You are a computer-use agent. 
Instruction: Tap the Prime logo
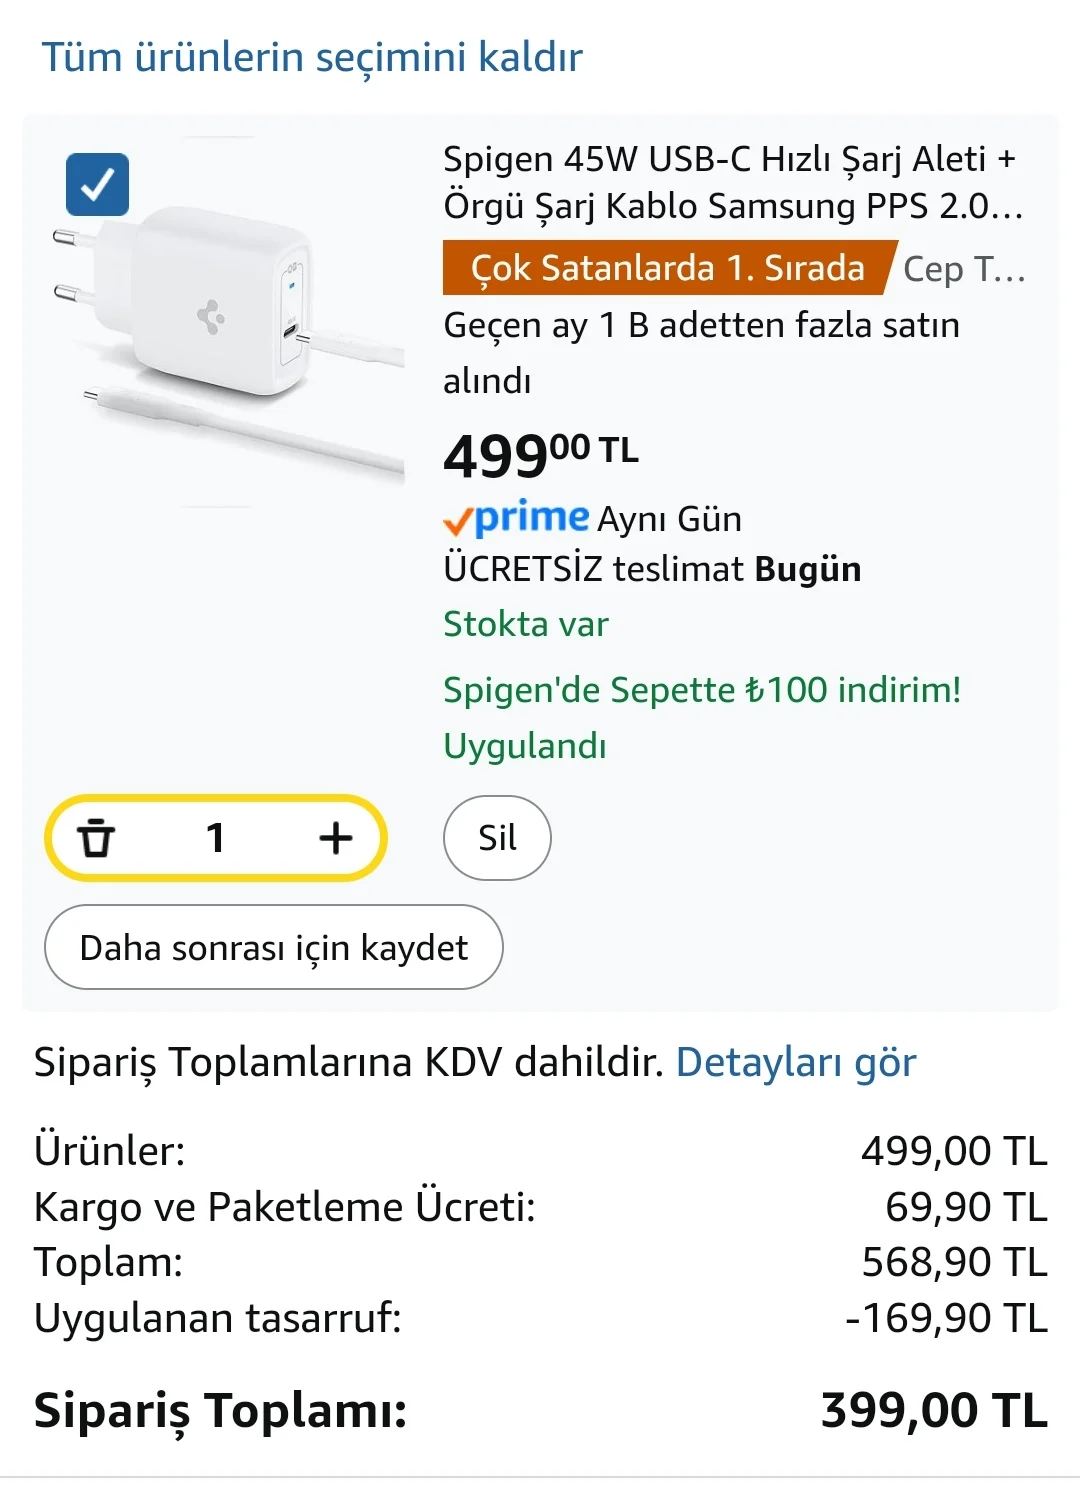(516, 518)
